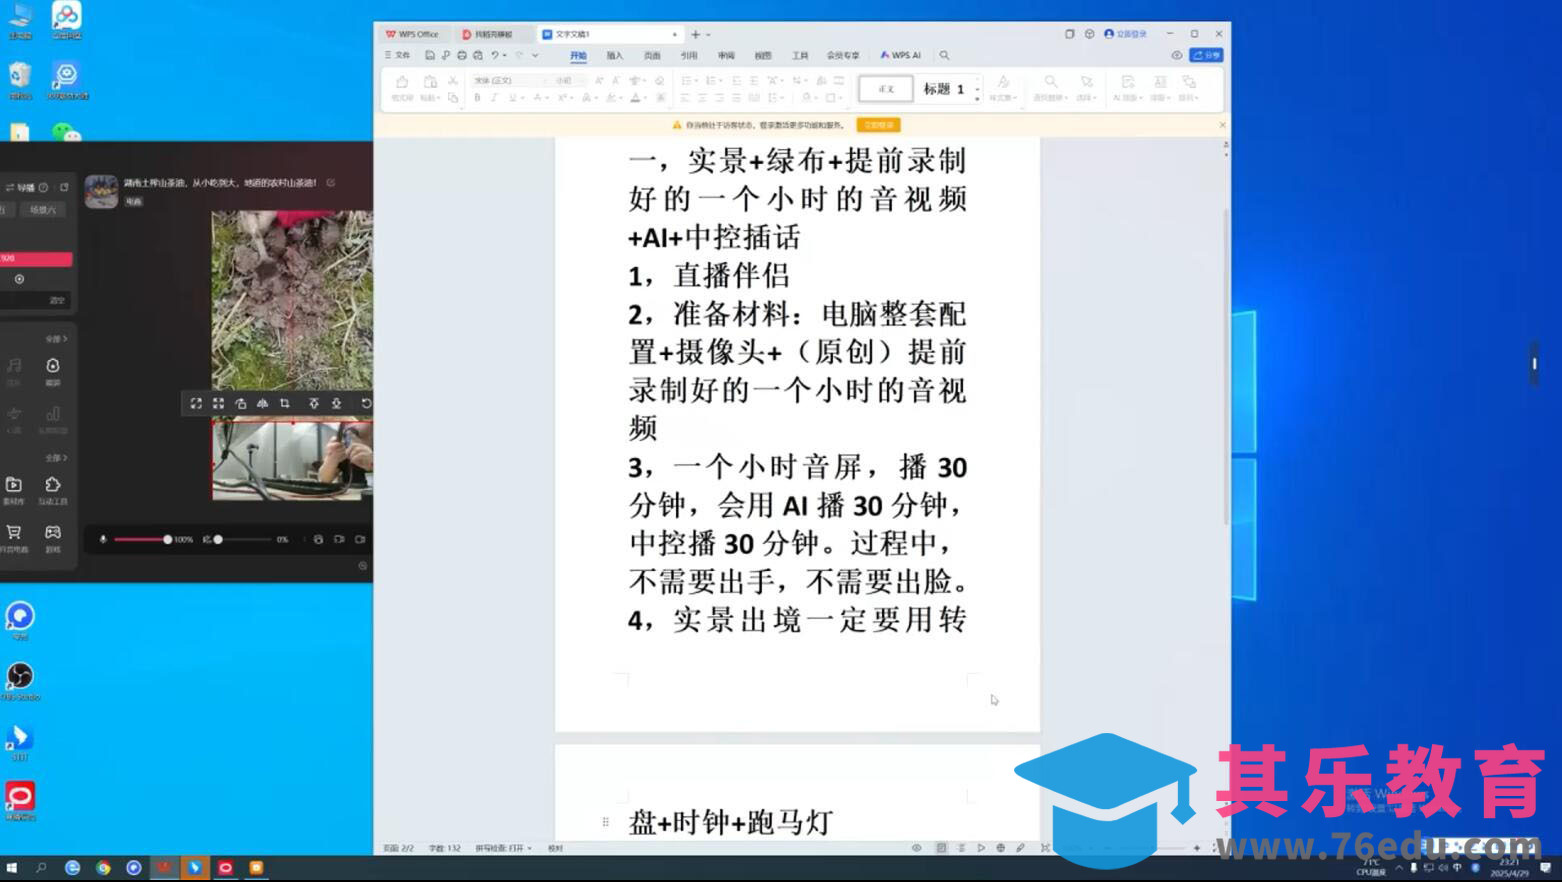1562x882 pixels.
Task: Switch to page layout view in status bar
Action: [941, 848]
